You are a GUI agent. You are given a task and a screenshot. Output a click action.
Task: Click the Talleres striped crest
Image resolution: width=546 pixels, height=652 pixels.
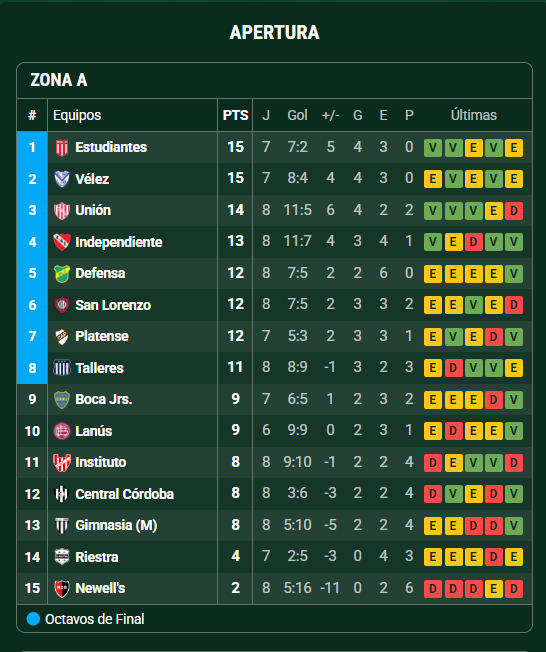tap(62, 368)
